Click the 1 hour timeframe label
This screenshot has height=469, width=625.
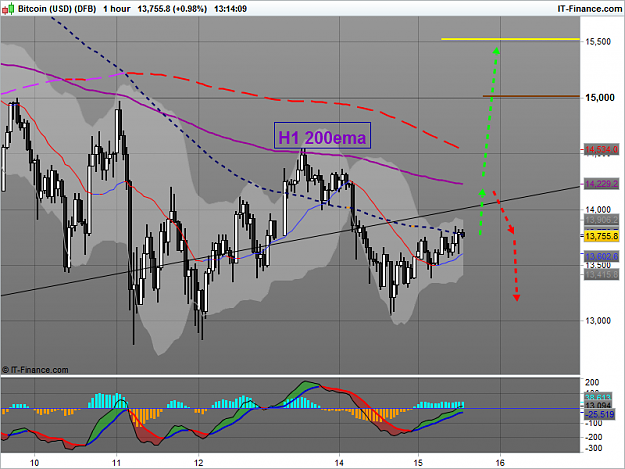(117, 9)
